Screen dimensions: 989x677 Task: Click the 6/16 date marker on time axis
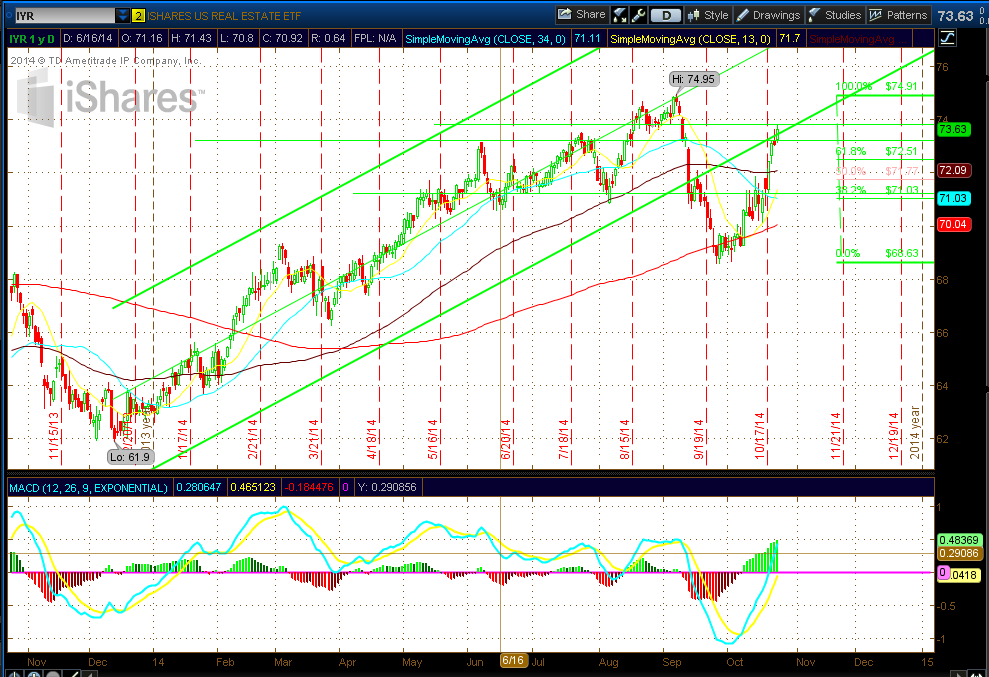[512, 661]
